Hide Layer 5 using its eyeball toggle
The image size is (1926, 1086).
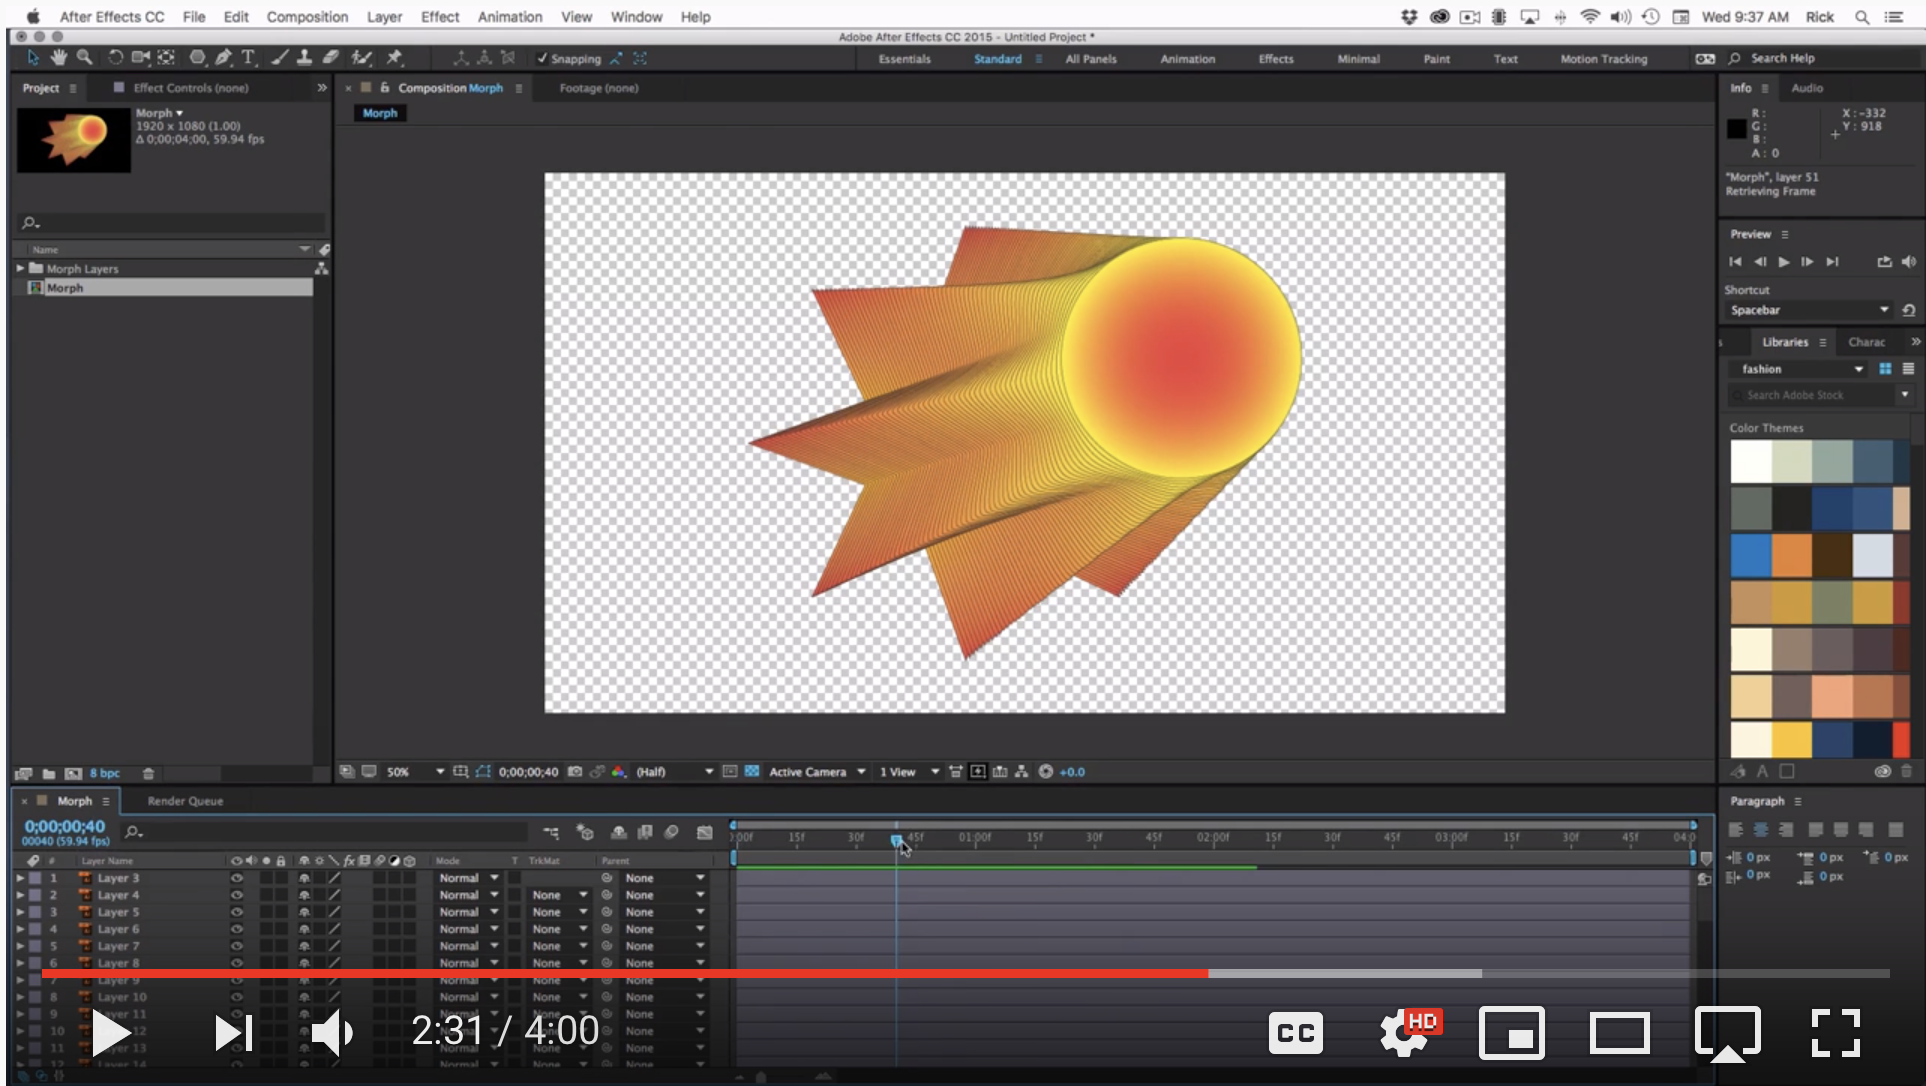pyautogui.click(x=236, y=911)
